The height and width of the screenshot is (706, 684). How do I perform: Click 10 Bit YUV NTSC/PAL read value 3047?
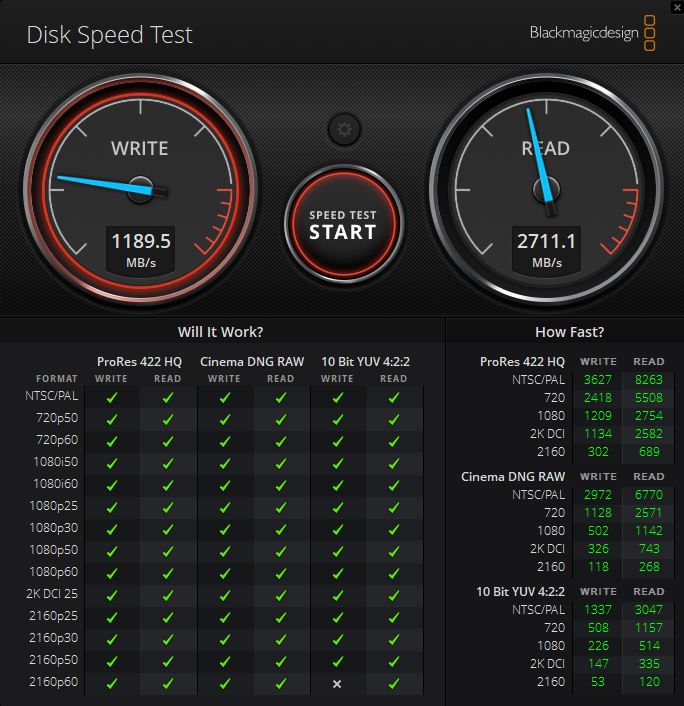pos(648,610)
